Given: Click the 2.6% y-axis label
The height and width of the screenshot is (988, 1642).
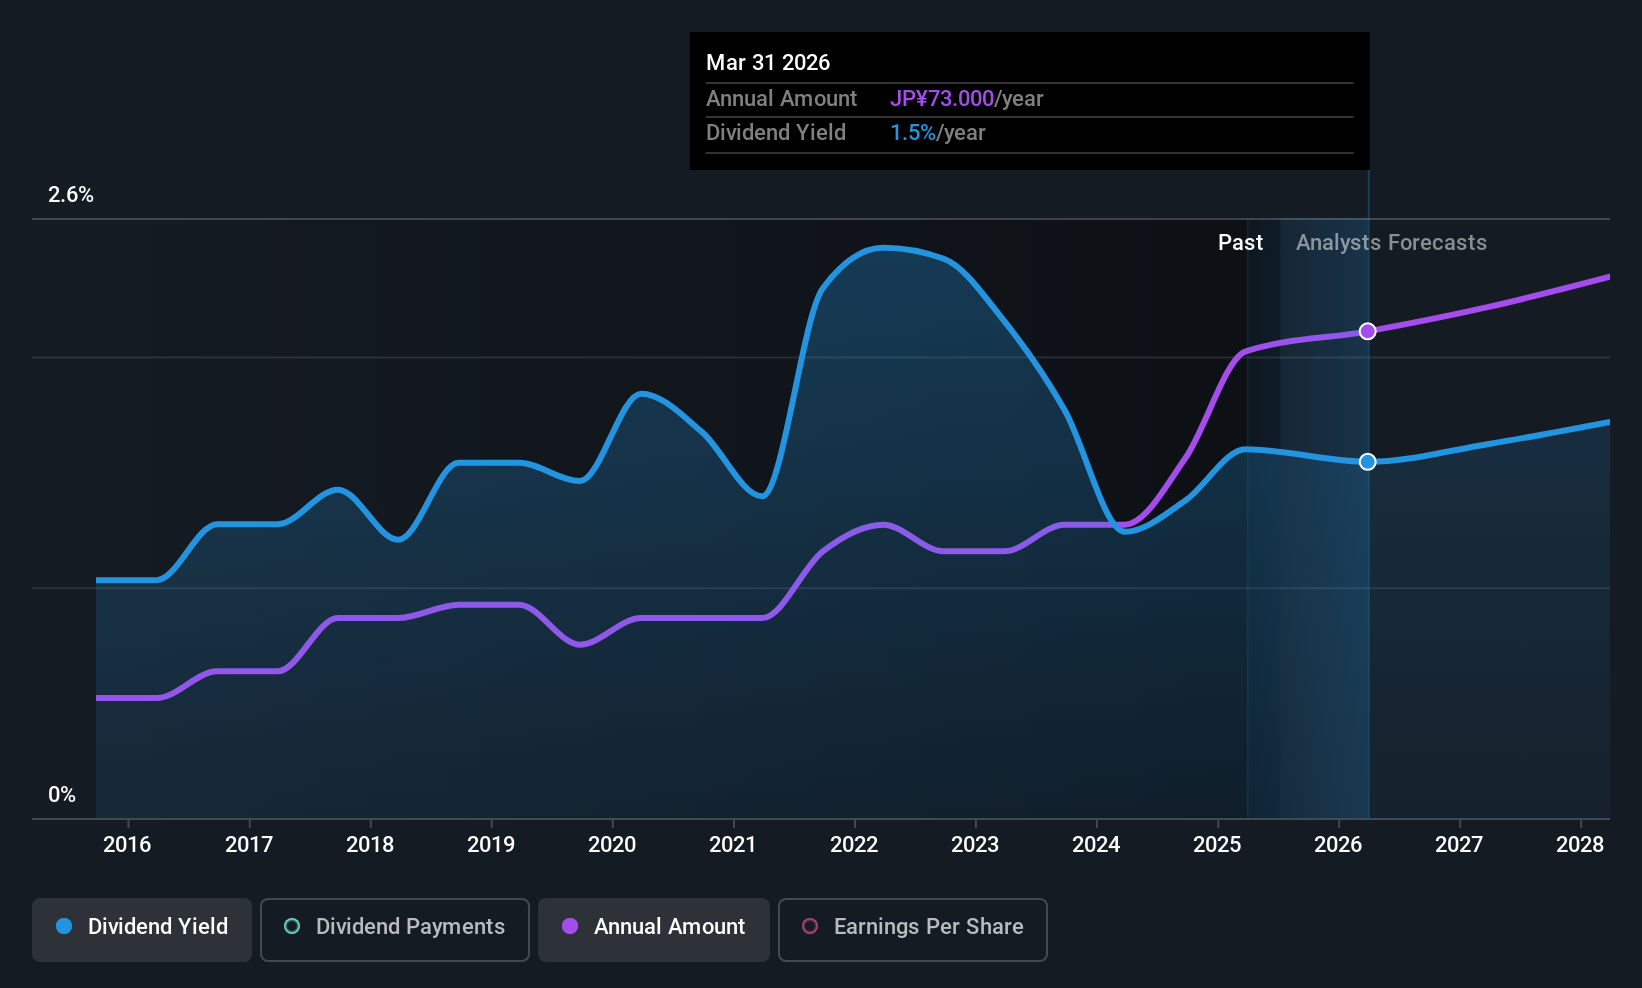Looking at the screenshot, I should (71, 195).
